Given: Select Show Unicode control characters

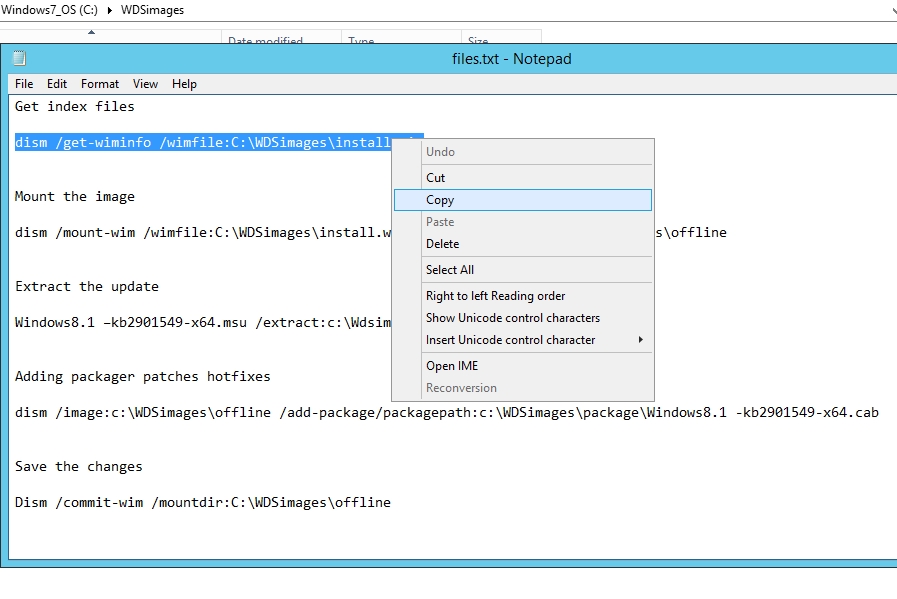Looking at the screenshot, I should (x=523, y=318).
